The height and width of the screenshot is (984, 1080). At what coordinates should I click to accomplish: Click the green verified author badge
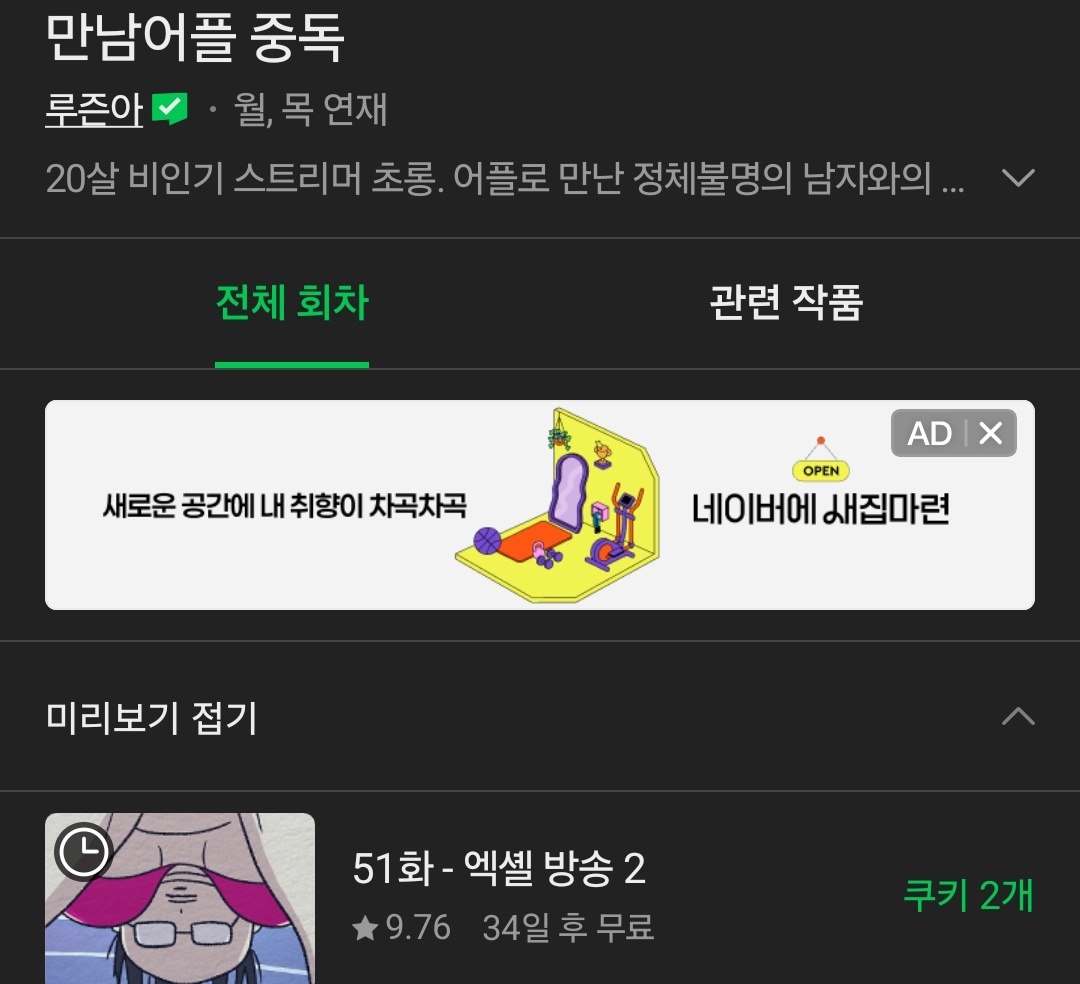(169, 108)
